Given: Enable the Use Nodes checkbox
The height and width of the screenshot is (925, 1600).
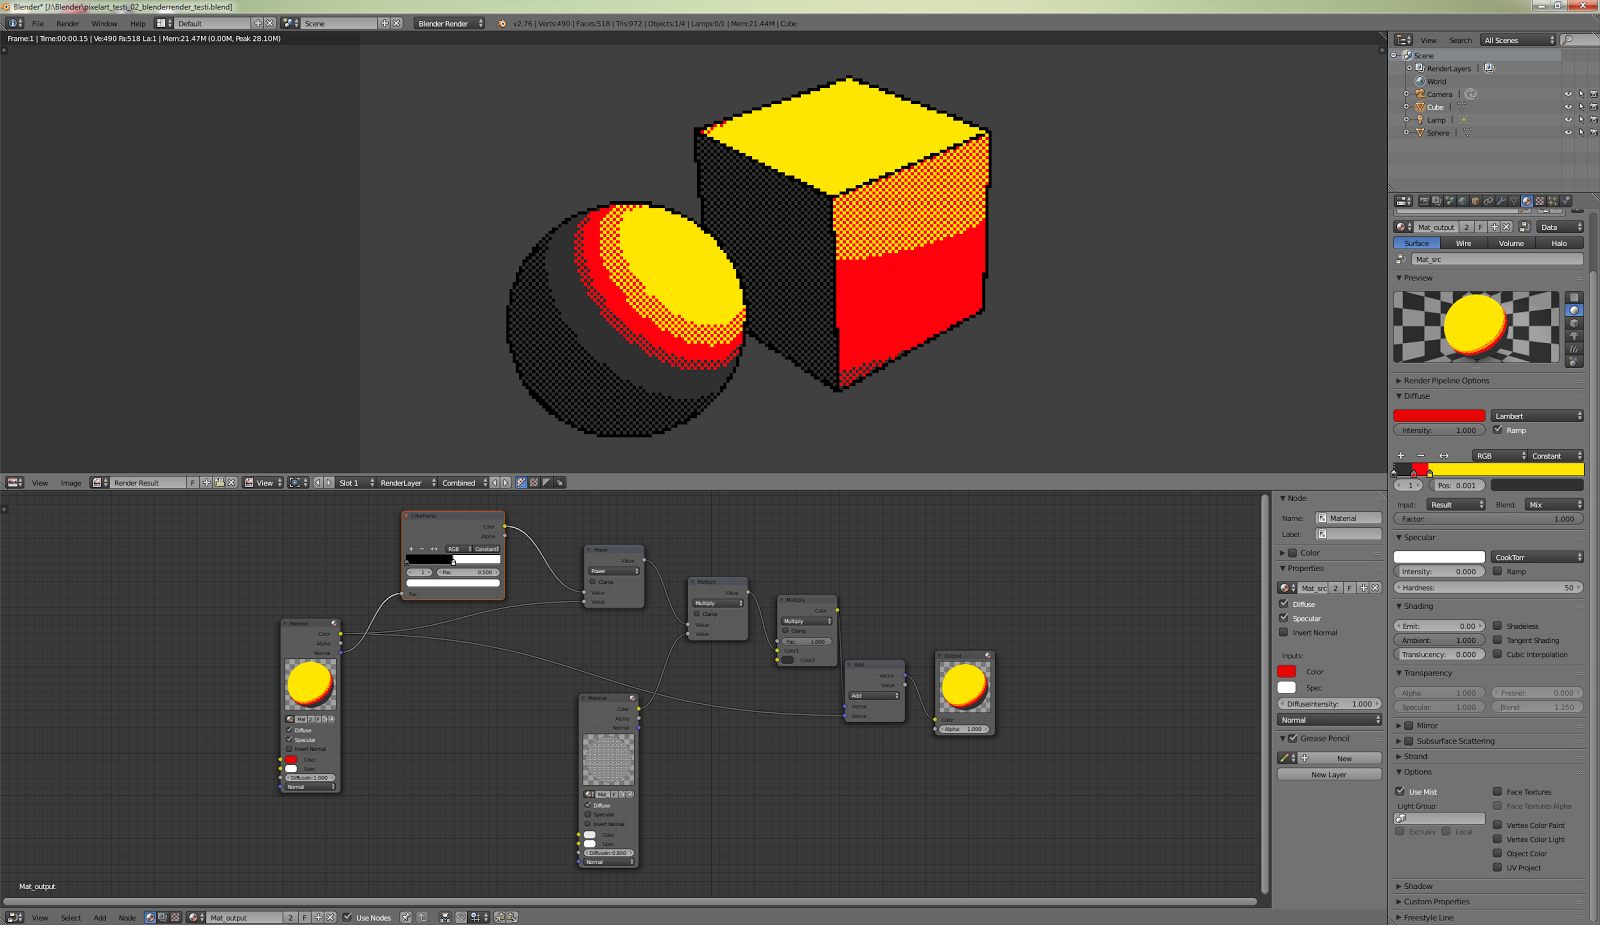Looking at the screenshot, I should [347, 917].
